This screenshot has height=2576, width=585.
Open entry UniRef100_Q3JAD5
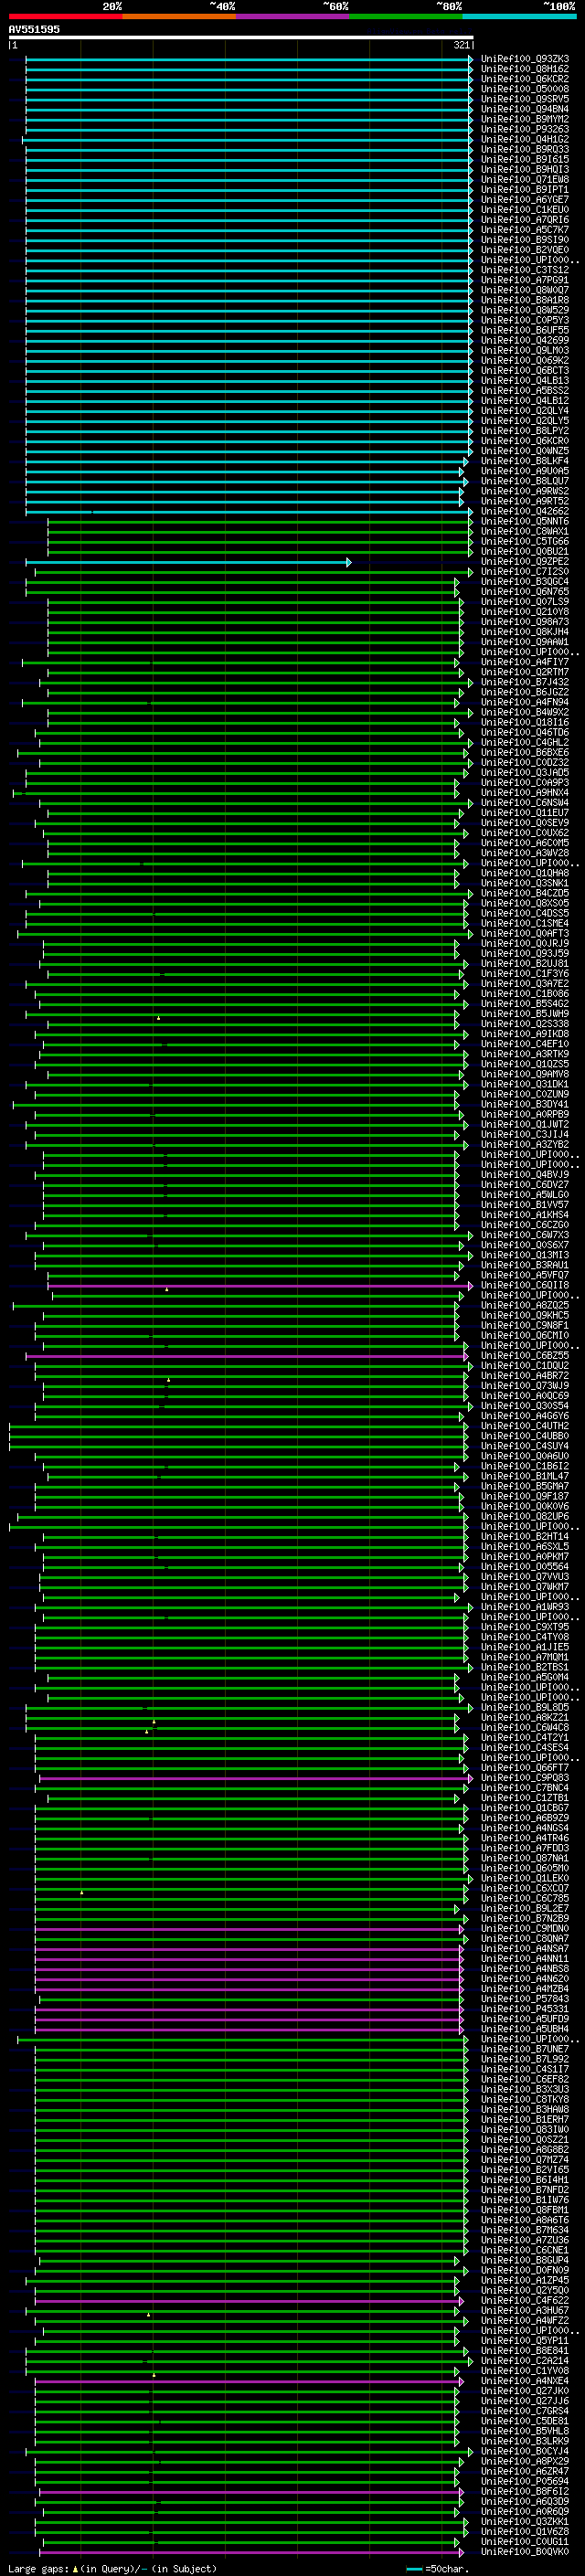click(x=525, y=773)
